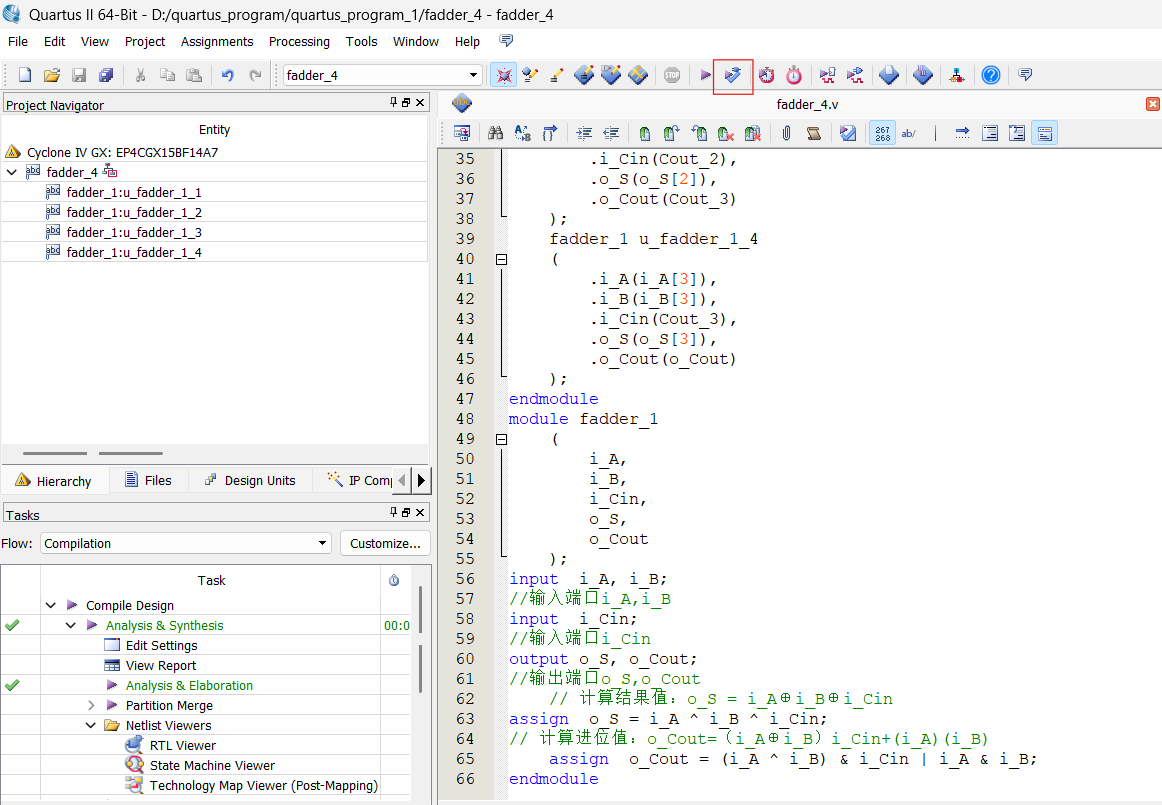Select the Hierarchy tab
The height and width of the screenshot is (805, 1162).
tap(54, 481)
